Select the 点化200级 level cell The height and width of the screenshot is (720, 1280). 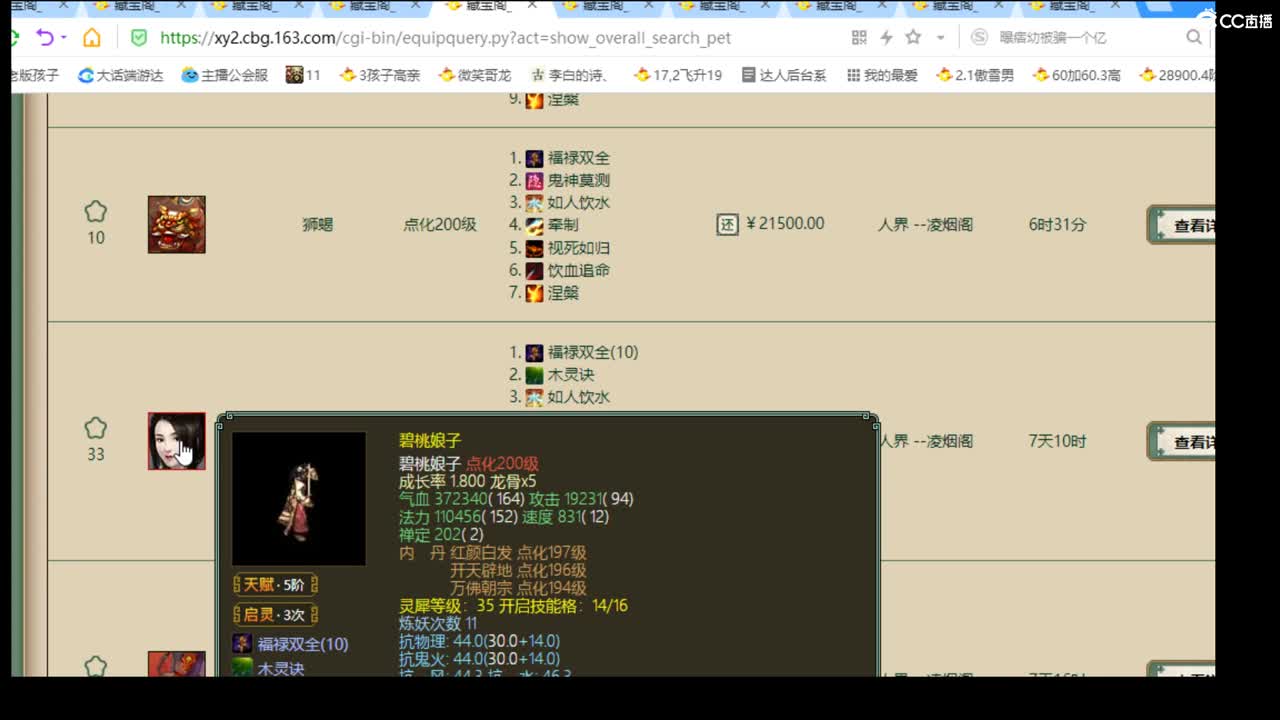coord(440,224)
